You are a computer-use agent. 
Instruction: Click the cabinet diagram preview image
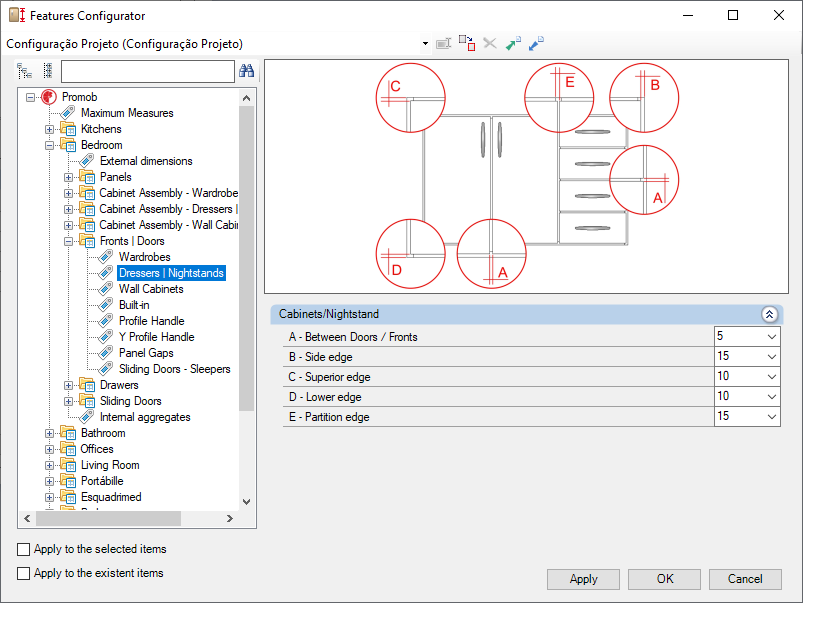point(527,176)
